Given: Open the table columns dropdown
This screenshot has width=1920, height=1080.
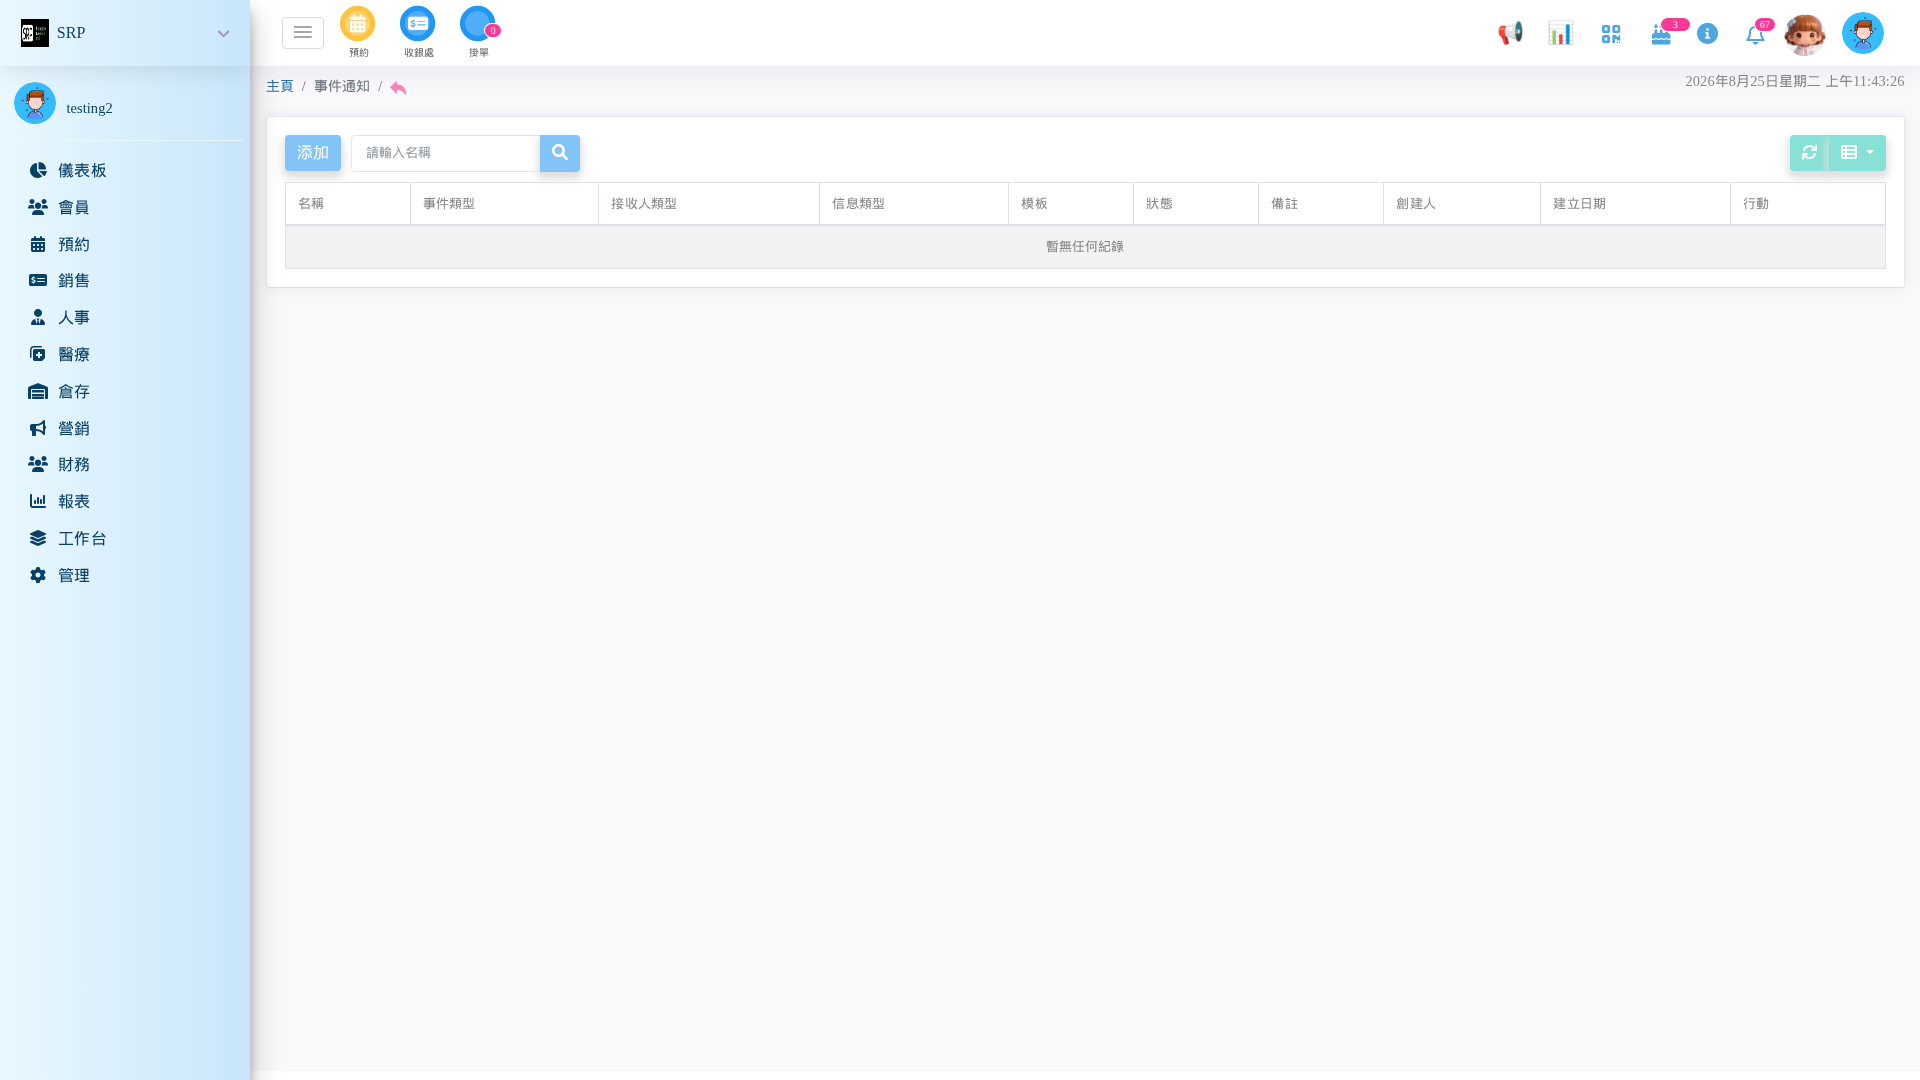Looking at the screenshot, I should pos(1857,153).
